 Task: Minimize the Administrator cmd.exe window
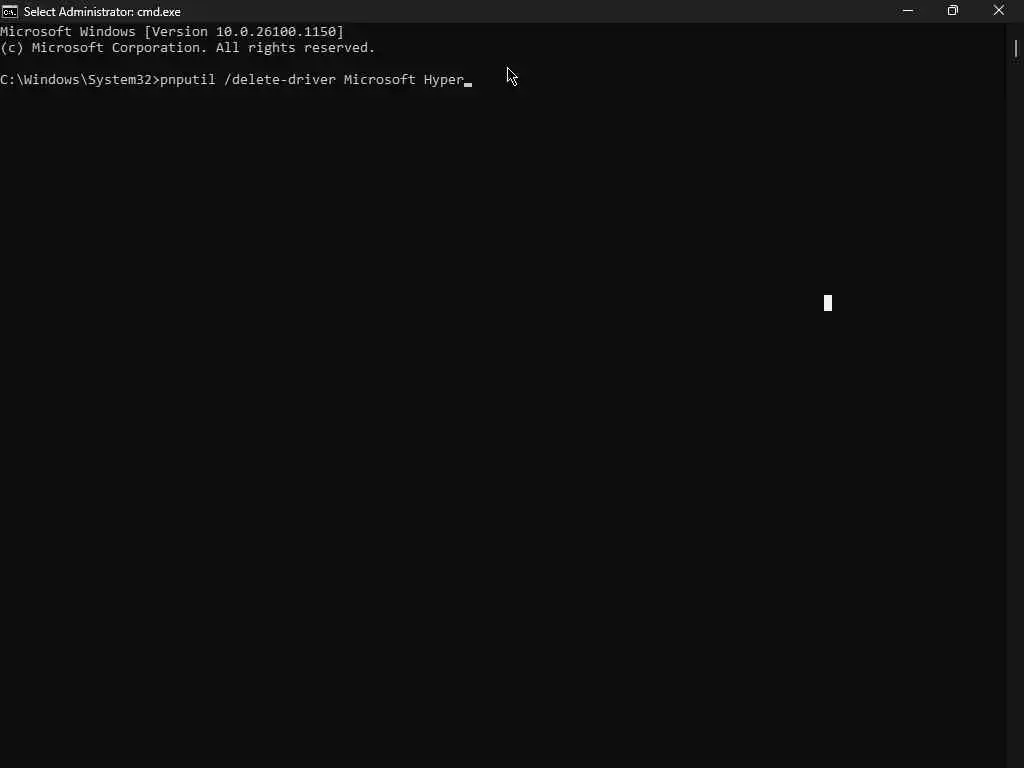[x=908, y=11]
